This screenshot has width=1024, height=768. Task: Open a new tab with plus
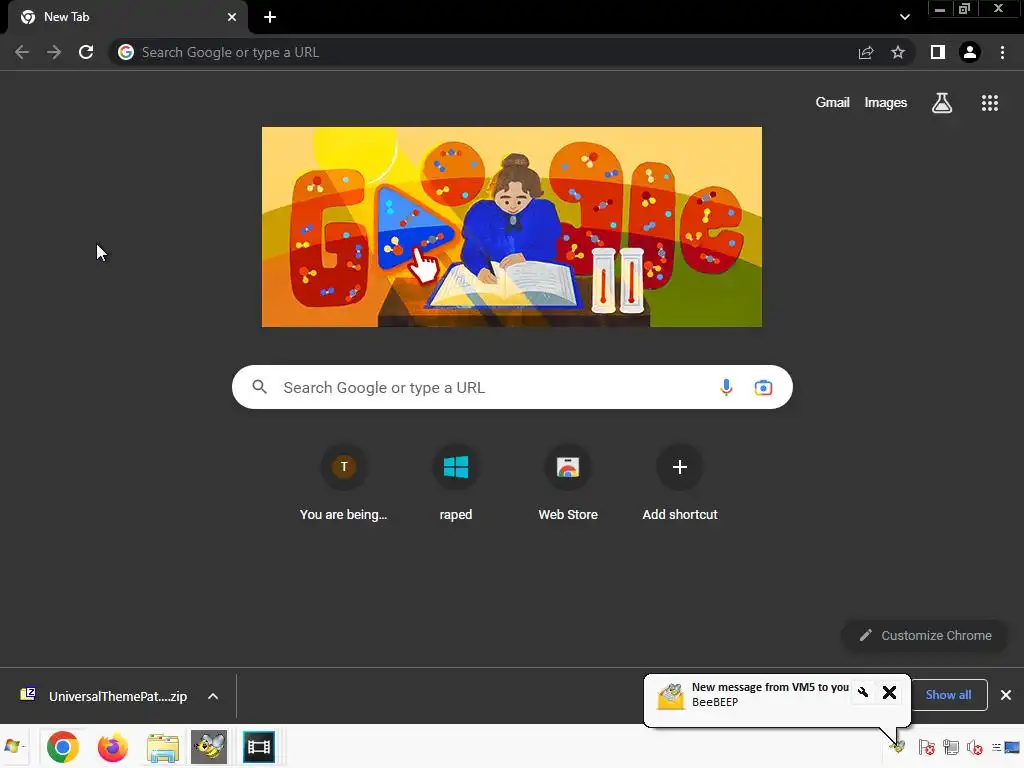point(270,17)
